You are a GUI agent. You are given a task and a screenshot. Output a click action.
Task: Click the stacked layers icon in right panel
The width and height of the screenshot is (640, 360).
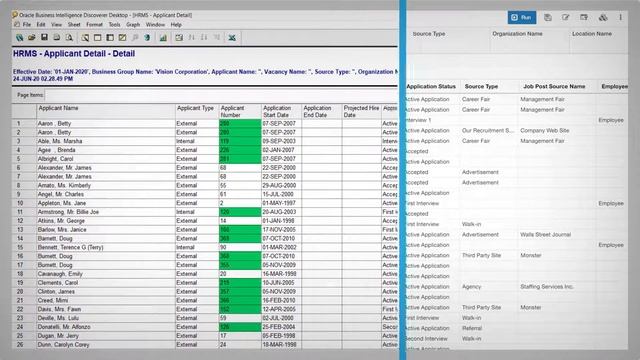(603, 18)
